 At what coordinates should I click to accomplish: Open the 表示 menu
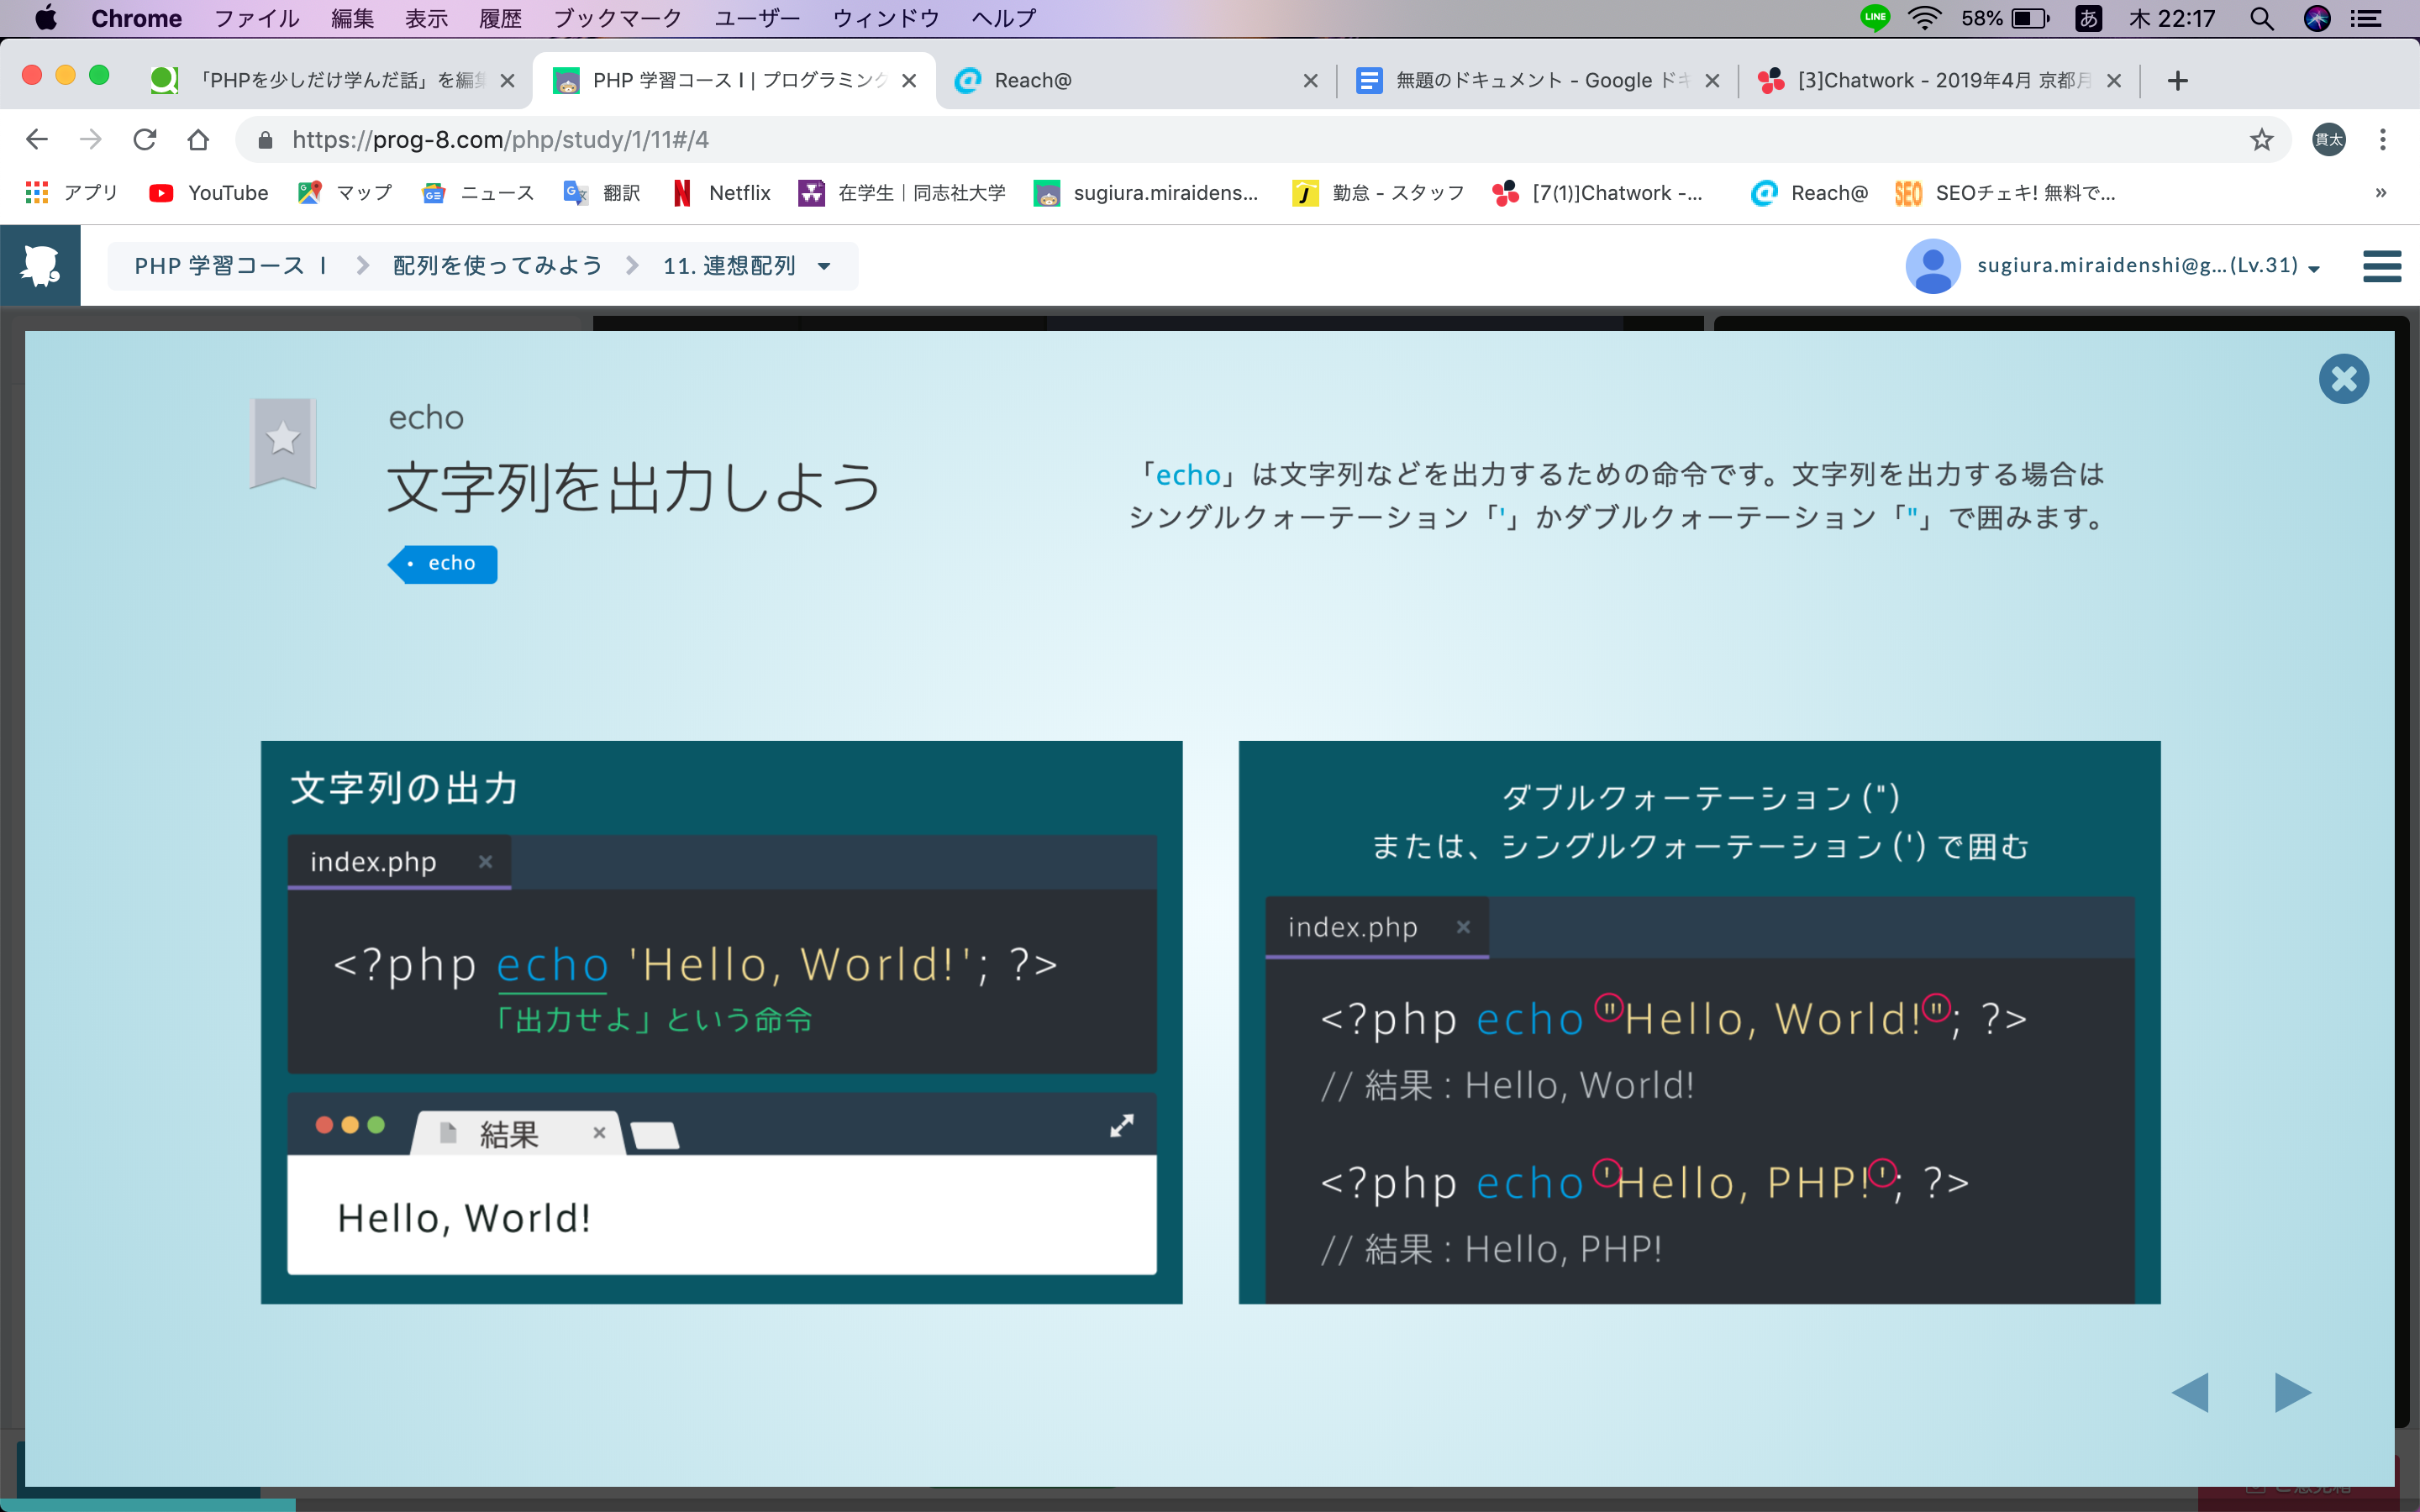426,18
